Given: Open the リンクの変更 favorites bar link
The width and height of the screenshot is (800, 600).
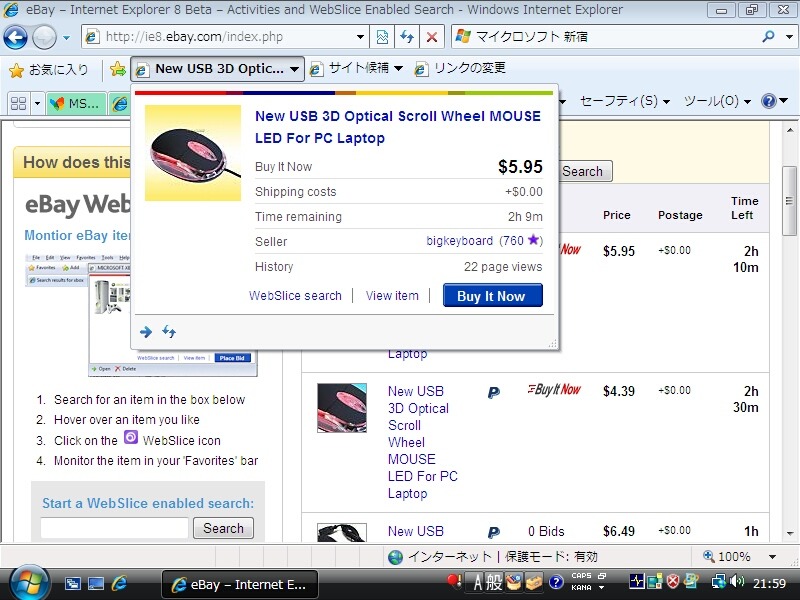Looking at the screenshot, I should tap(460, 68).
